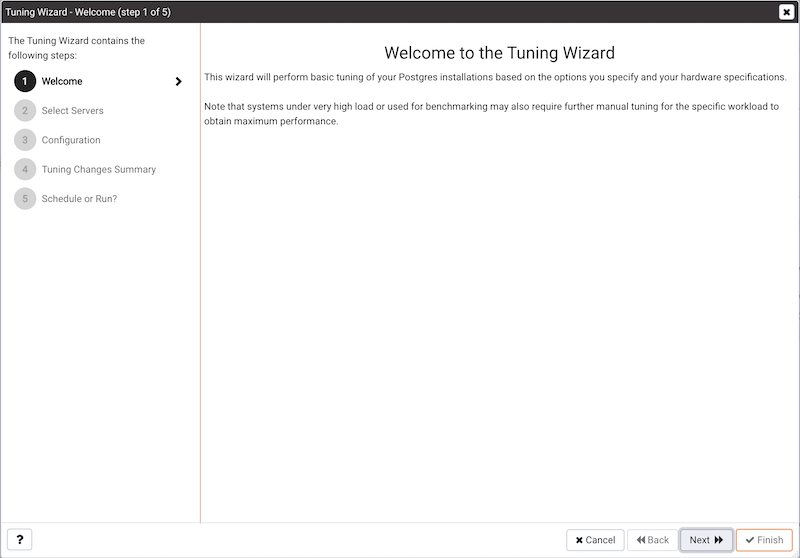
Task: Click the 'Welcome to the Tuning Wizard' heading
Action: pos(499,53)
